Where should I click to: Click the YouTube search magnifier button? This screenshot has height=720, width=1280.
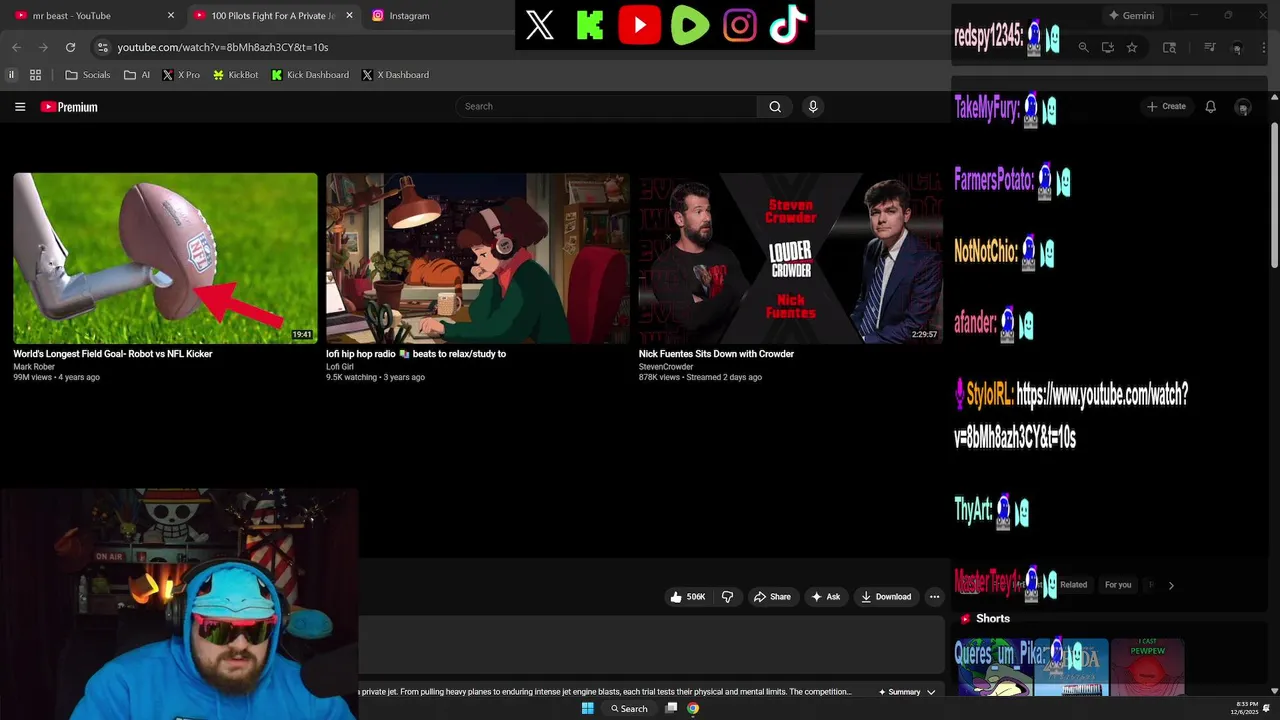(x=775, y=106)
